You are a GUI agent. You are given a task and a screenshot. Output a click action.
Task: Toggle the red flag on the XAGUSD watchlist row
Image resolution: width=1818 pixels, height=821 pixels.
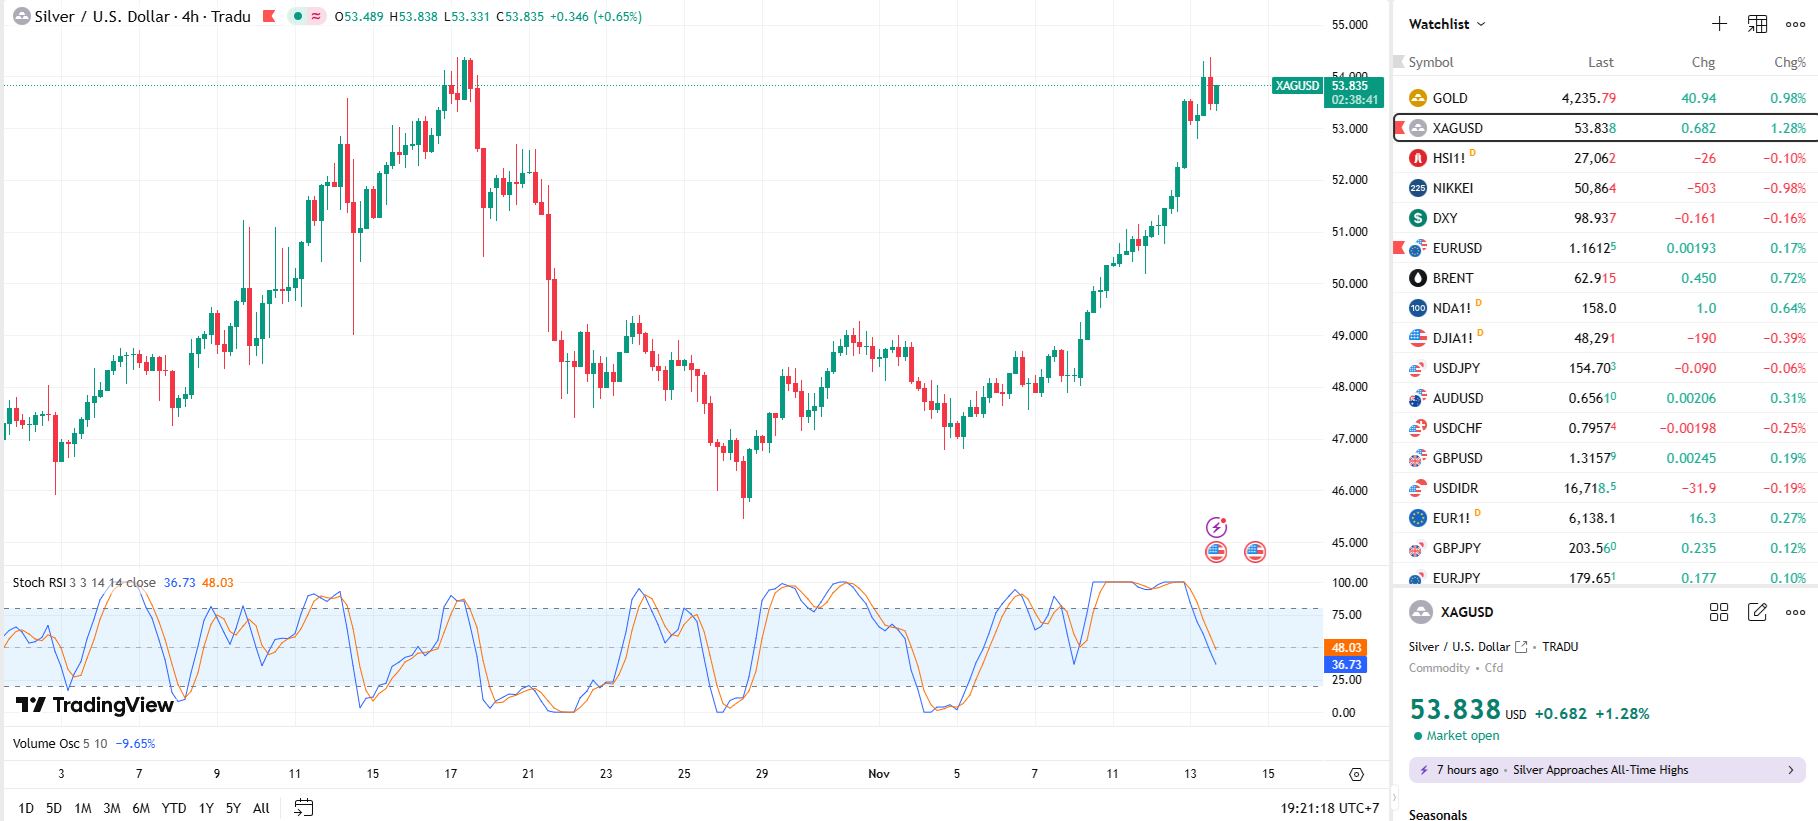pyautogui.click(x=1400, y=128)
